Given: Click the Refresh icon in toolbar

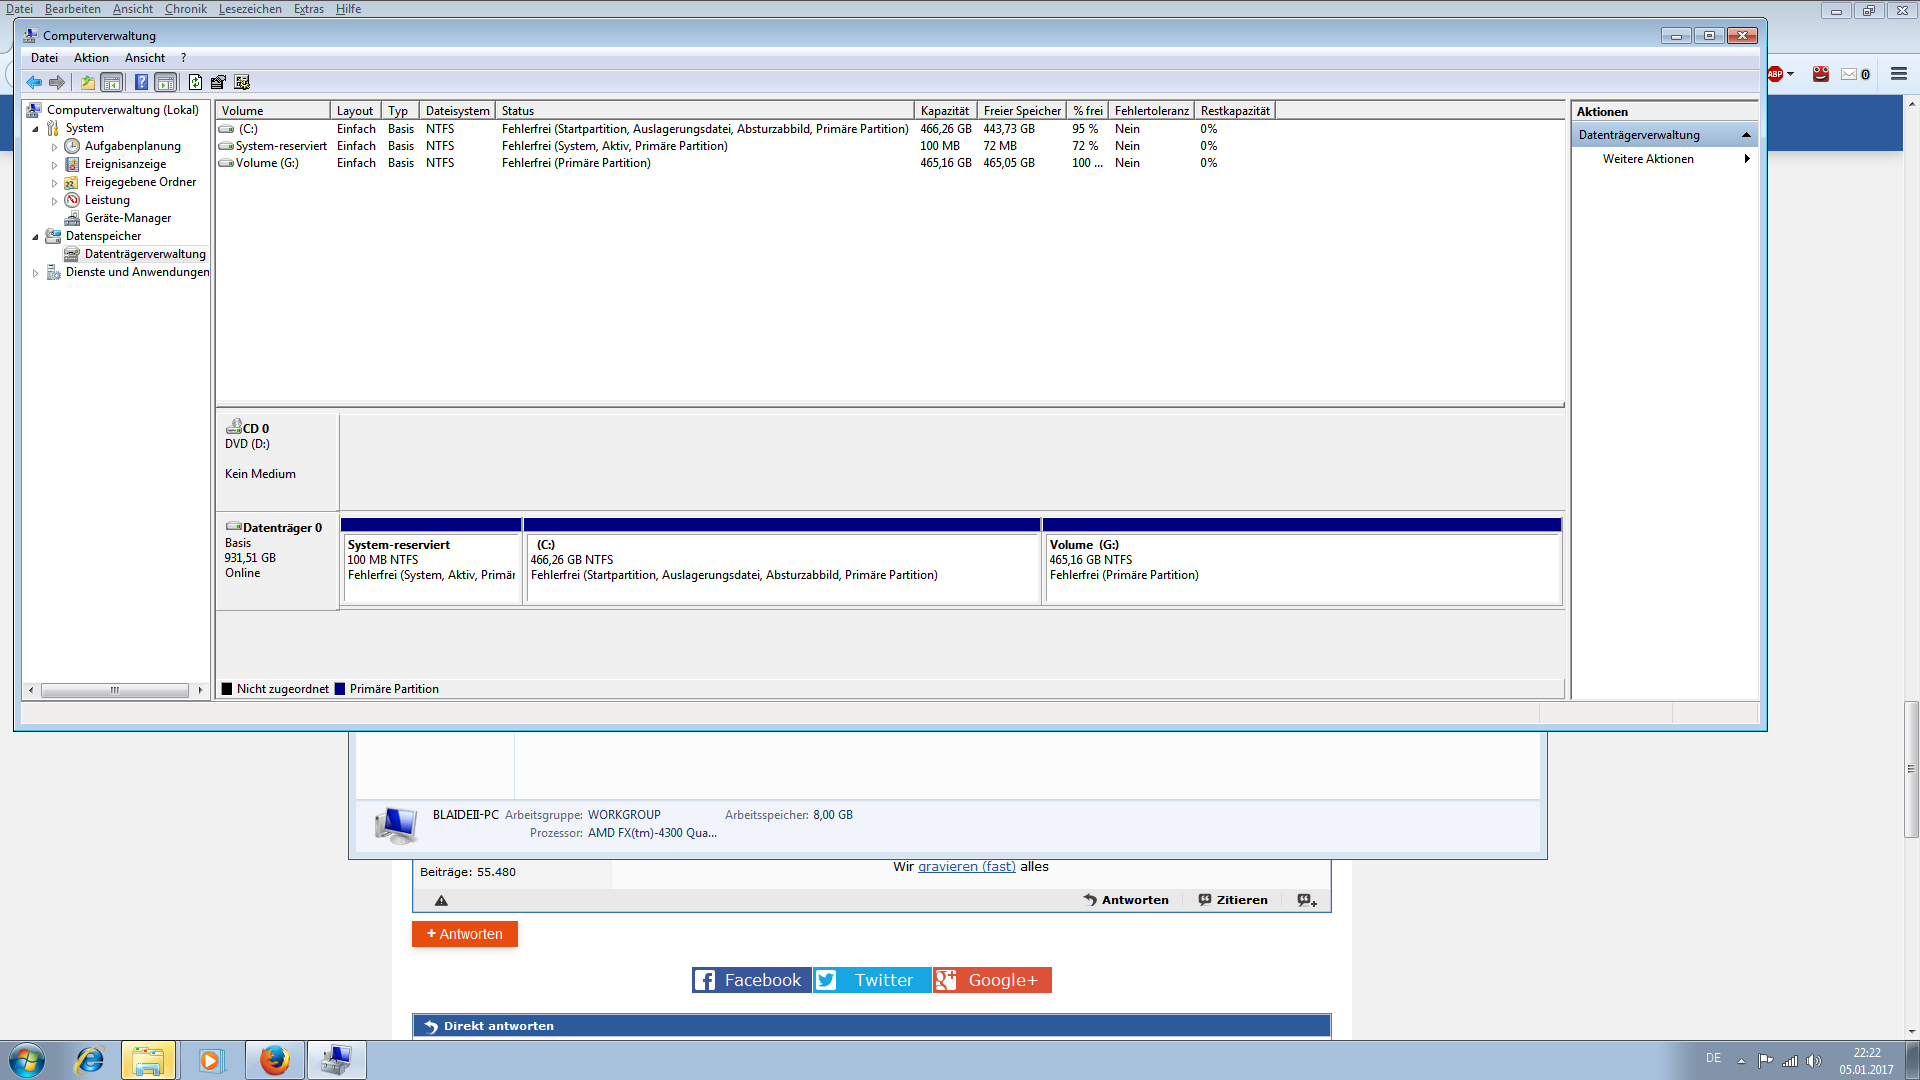Looking at the screenshot, I should [195, 82].
